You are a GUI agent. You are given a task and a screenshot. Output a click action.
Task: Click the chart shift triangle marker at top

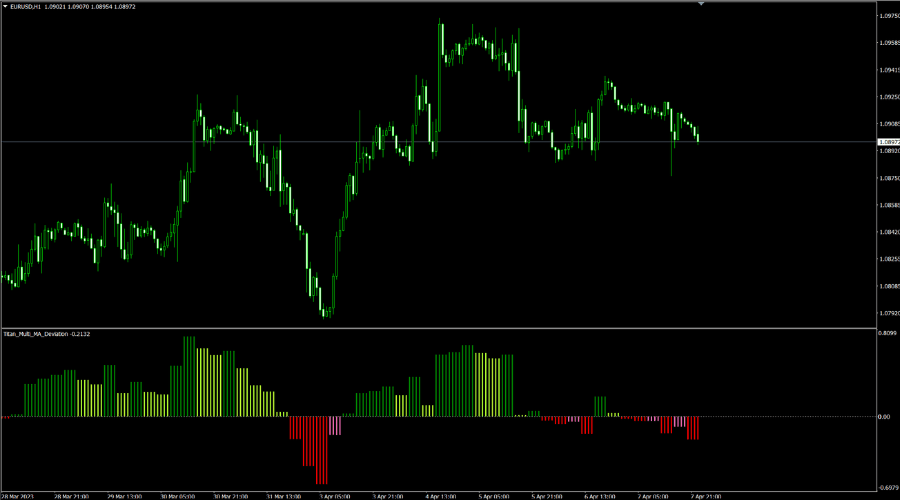701,4
